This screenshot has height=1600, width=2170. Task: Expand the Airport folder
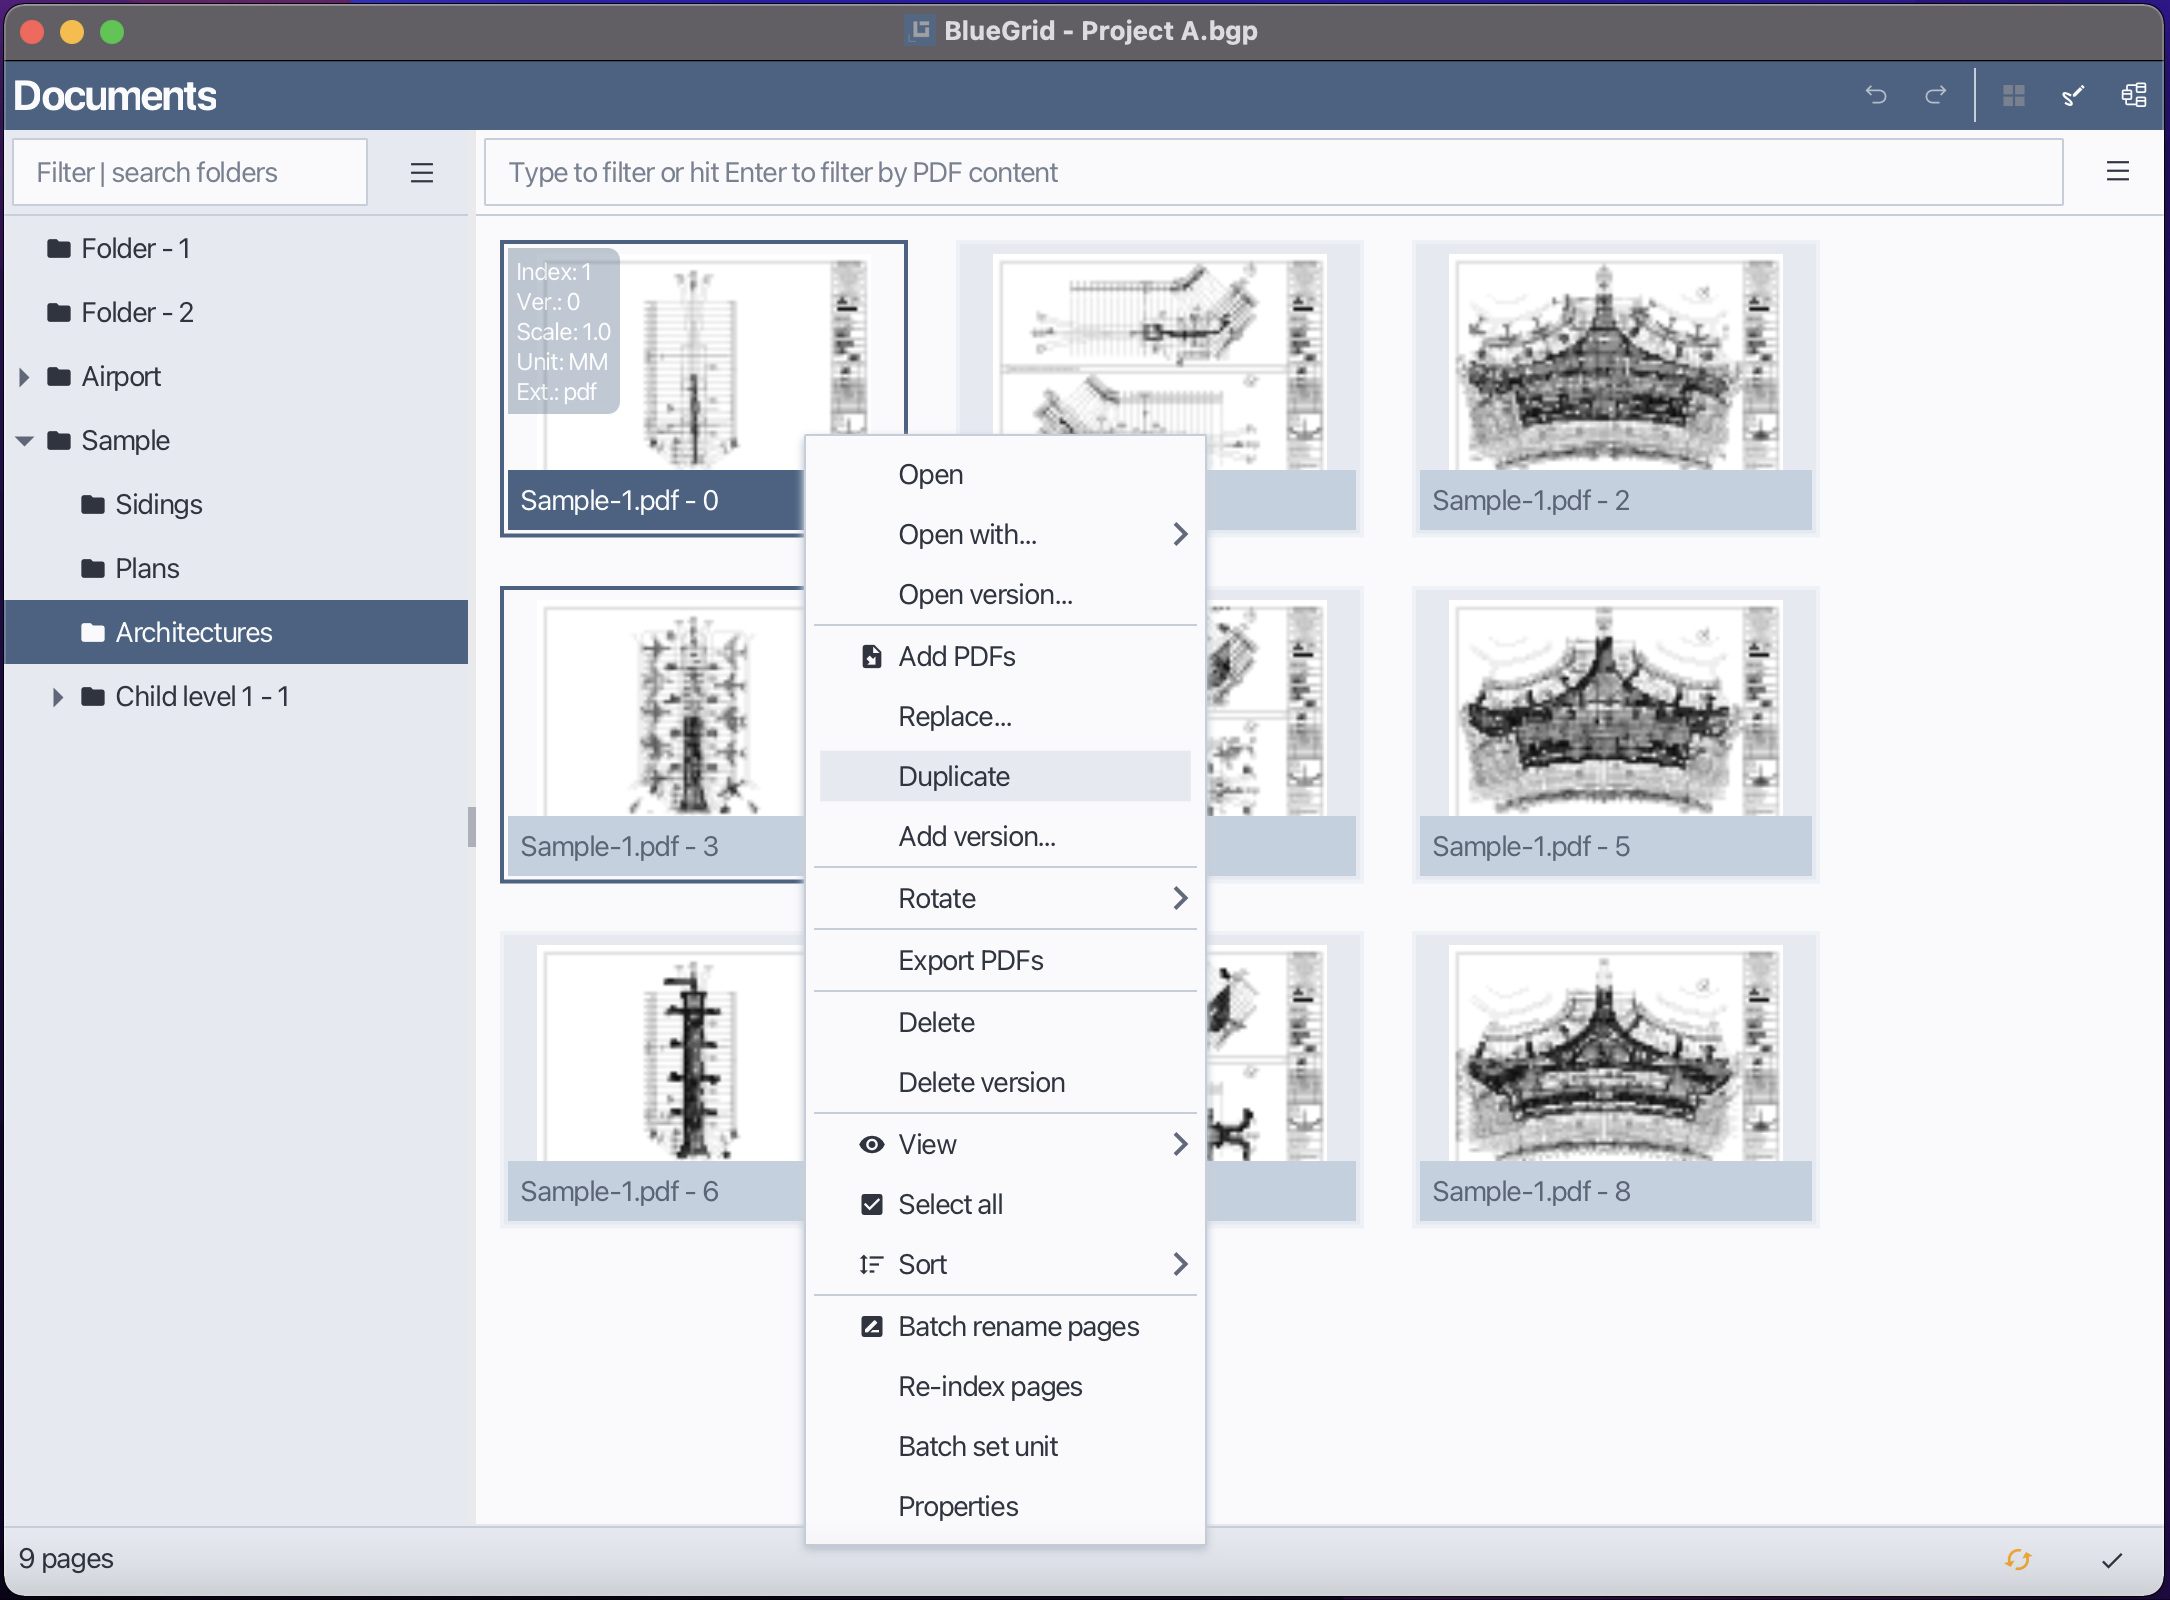click(x=24, y=377)
